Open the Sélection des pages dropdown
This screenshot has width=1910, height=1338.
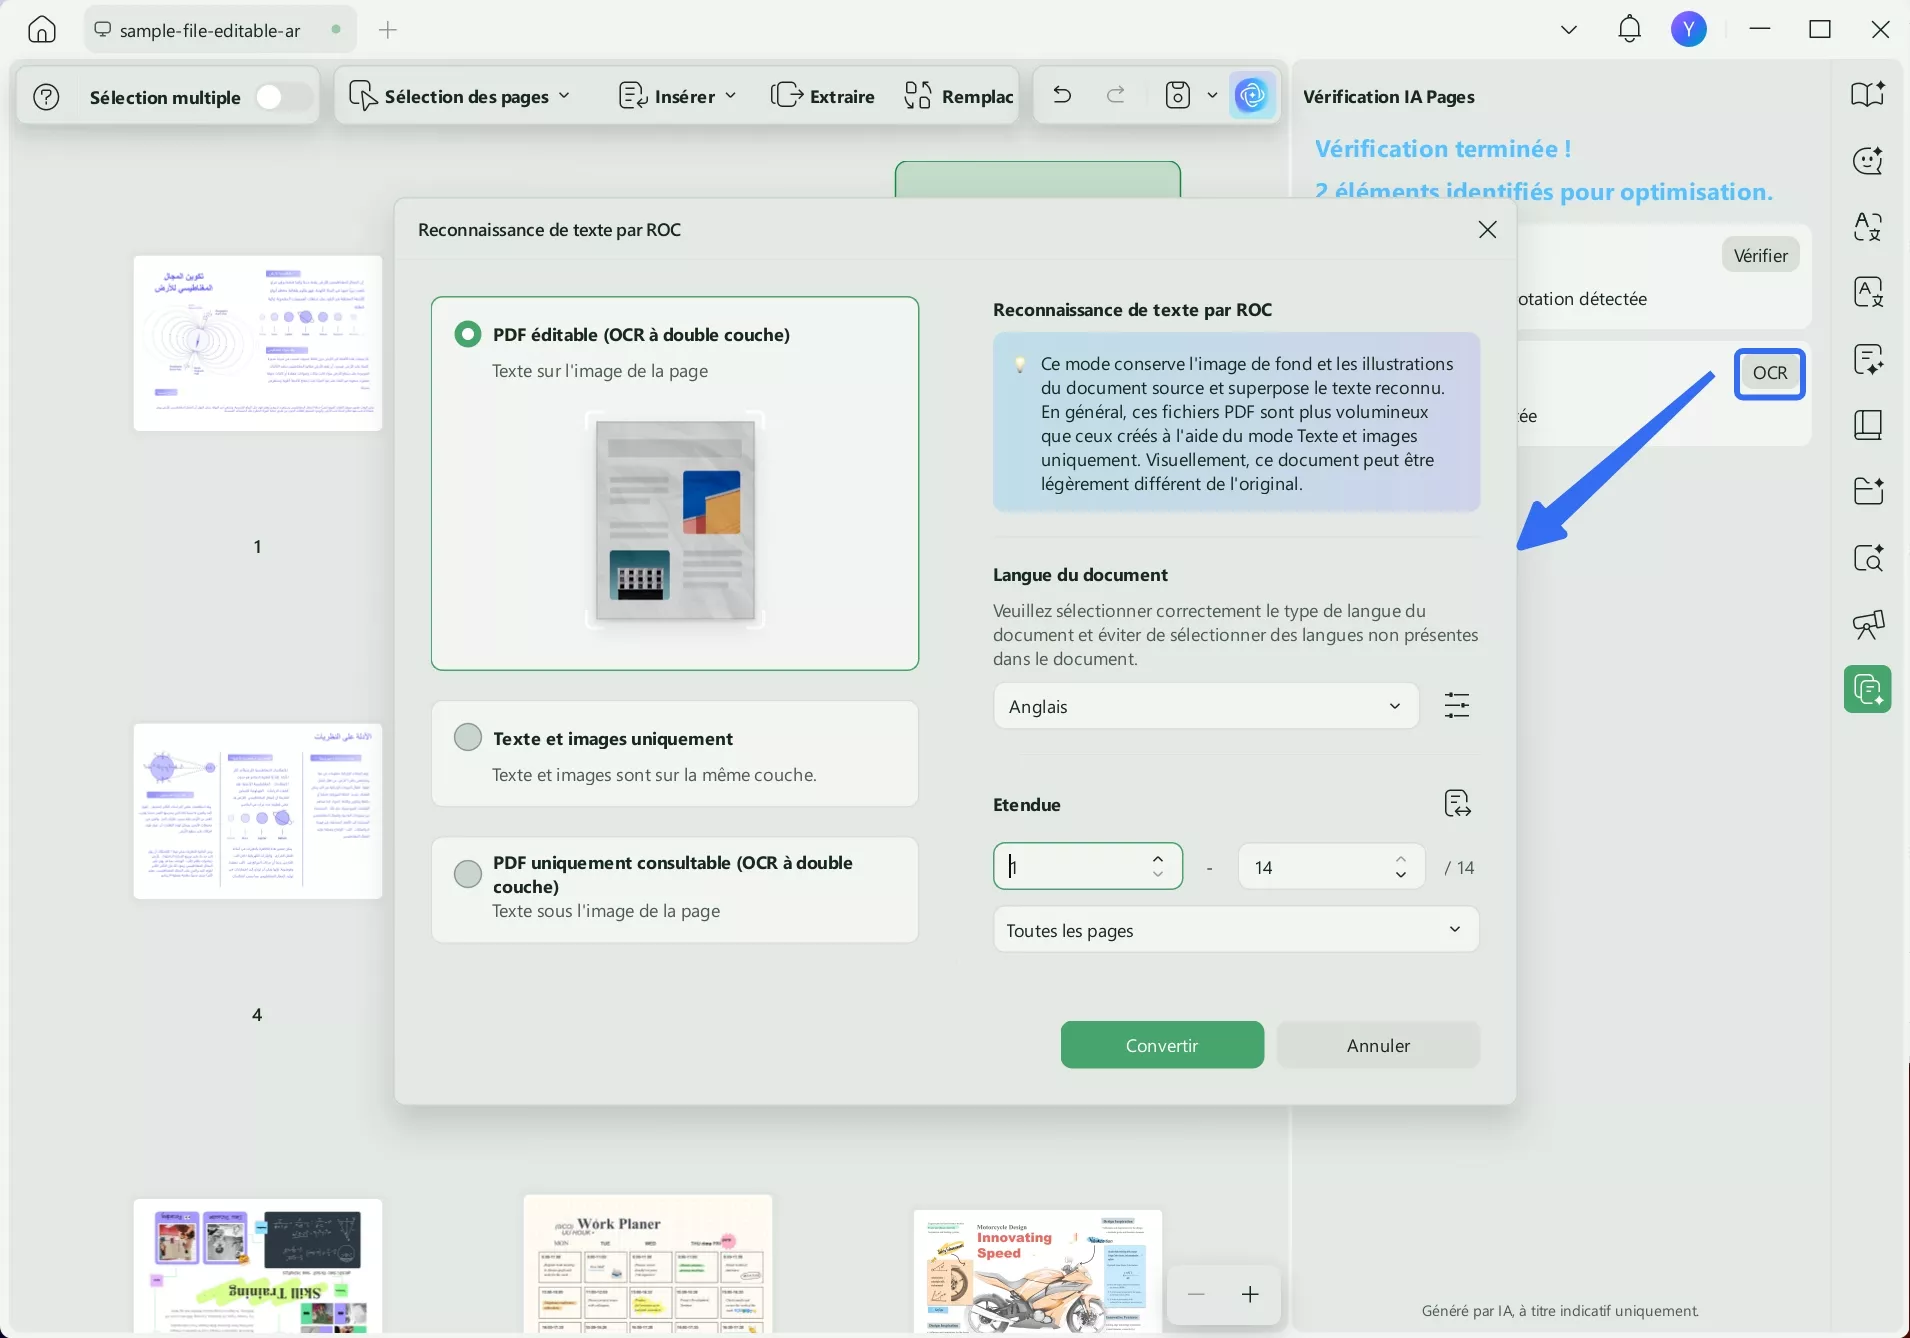(x=459, y=95)
